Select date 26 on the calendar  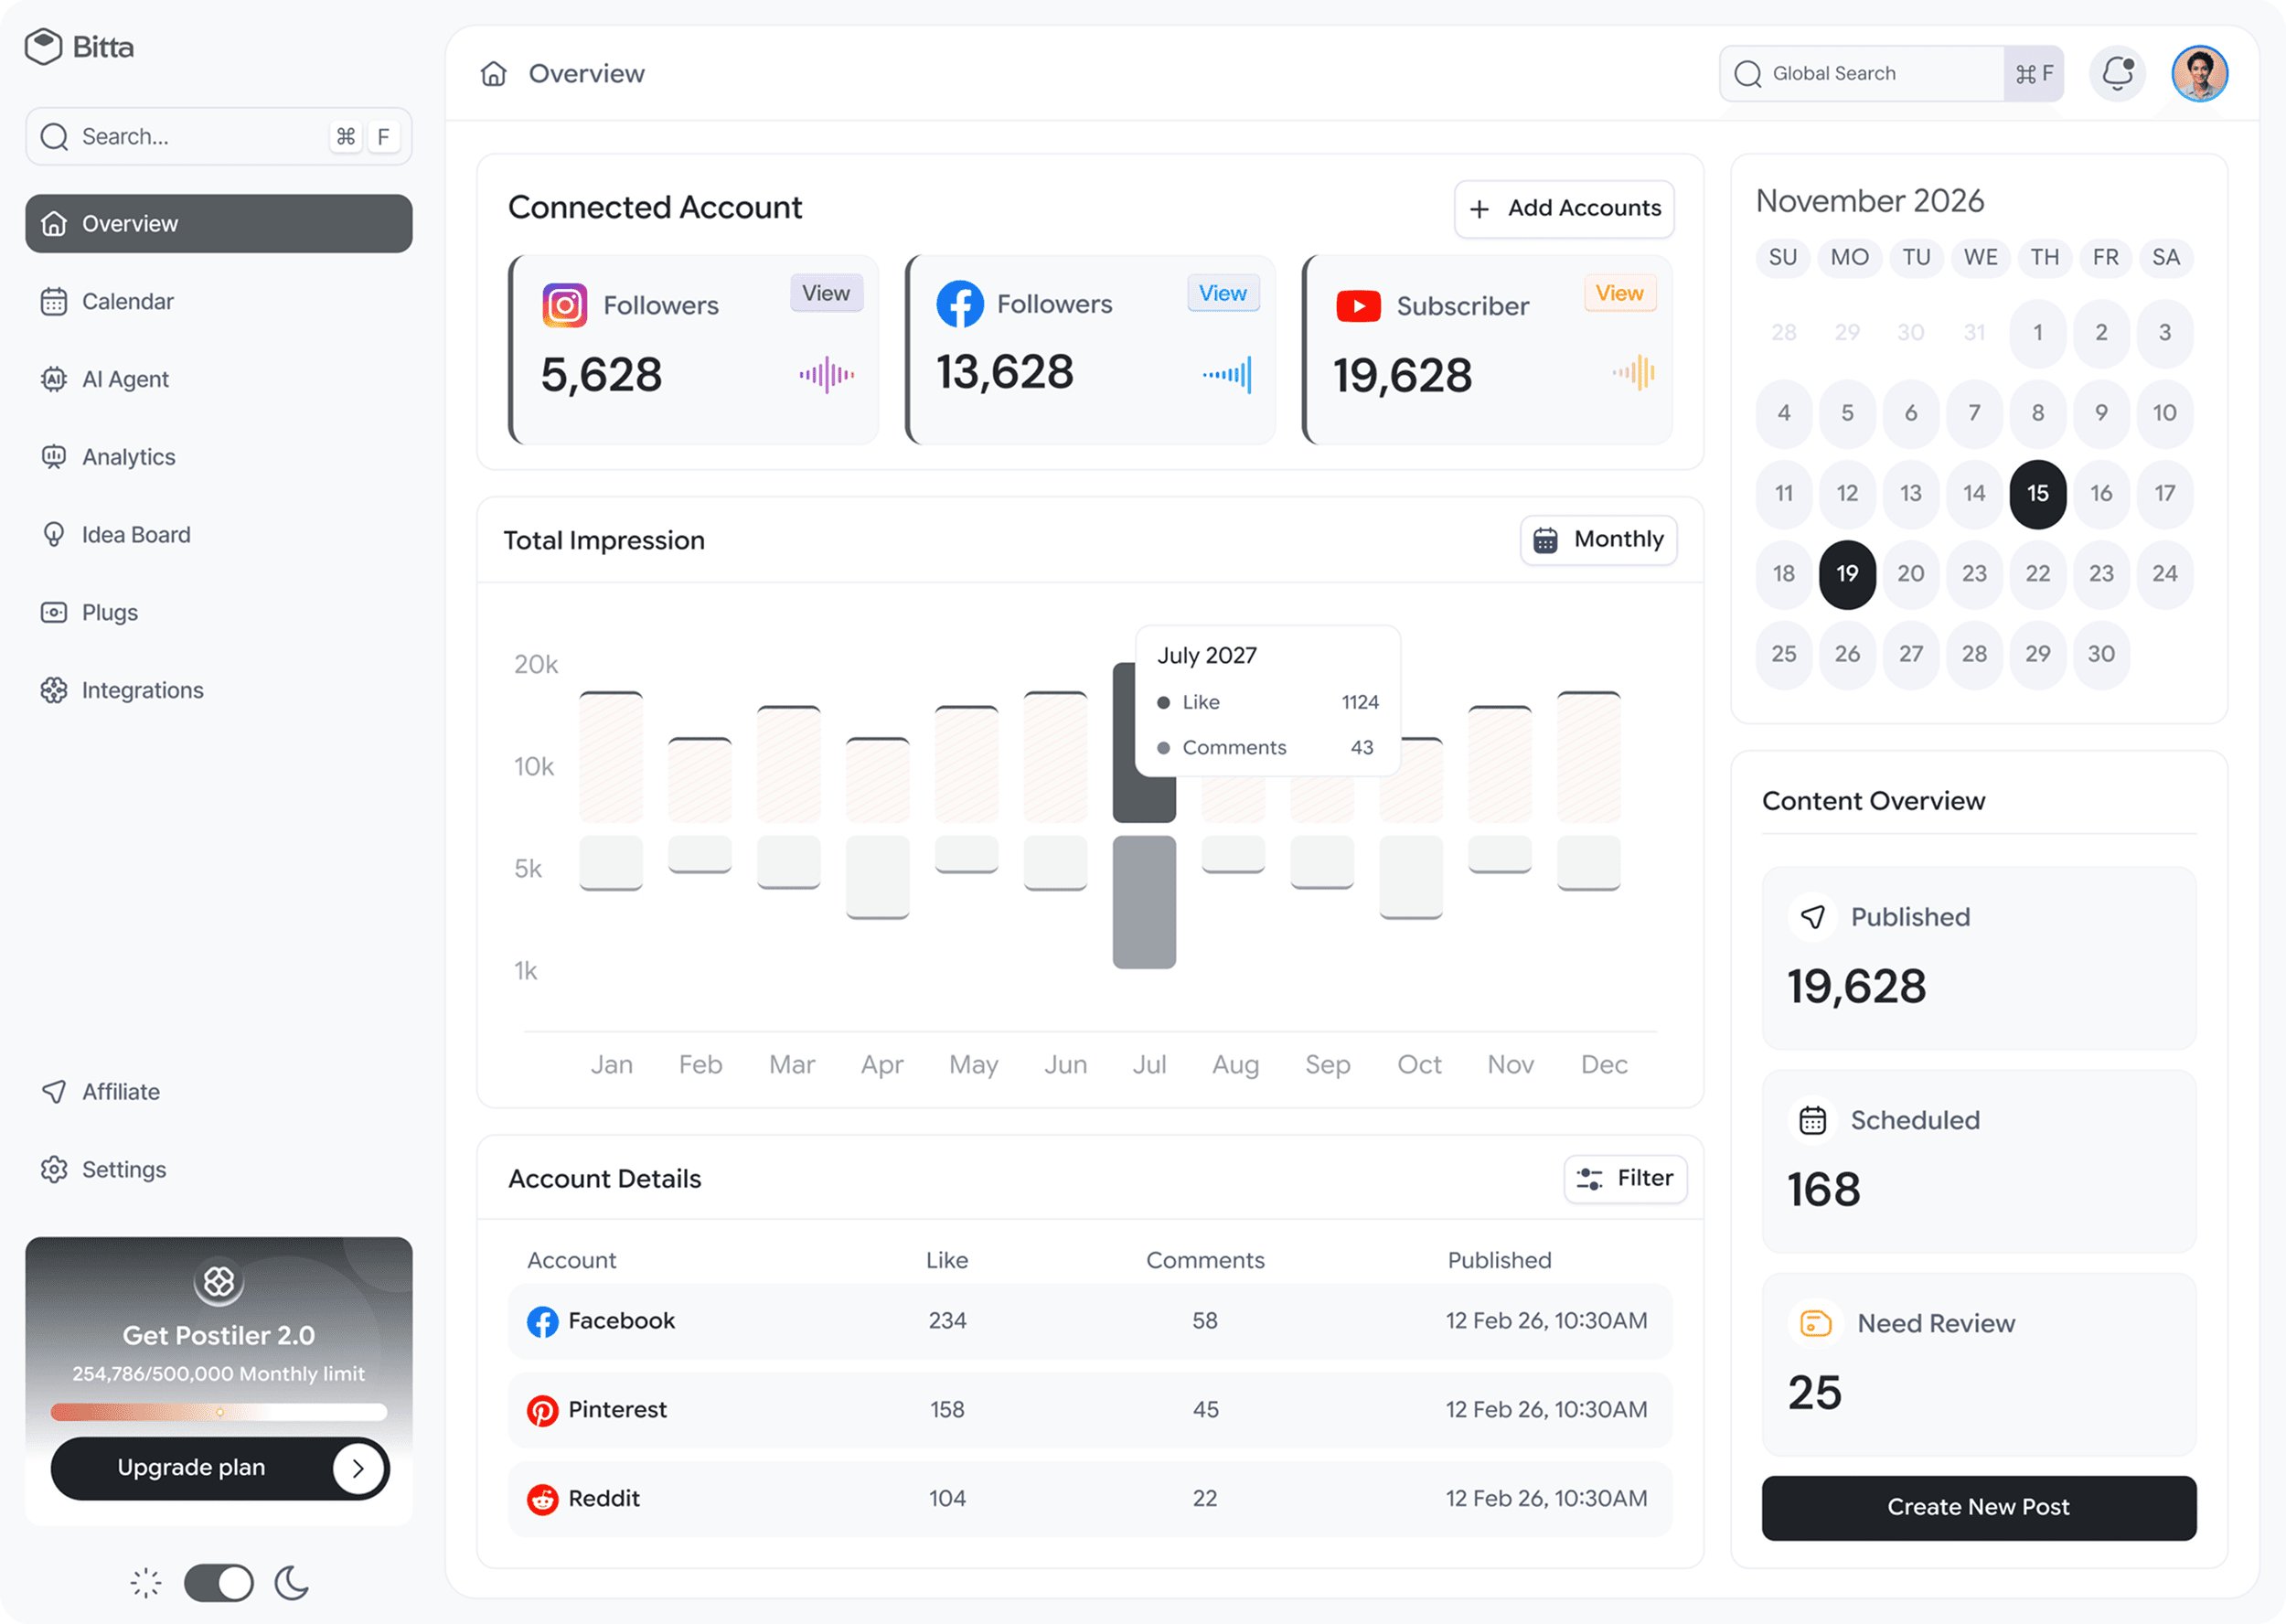click(x=1847, y=654)
